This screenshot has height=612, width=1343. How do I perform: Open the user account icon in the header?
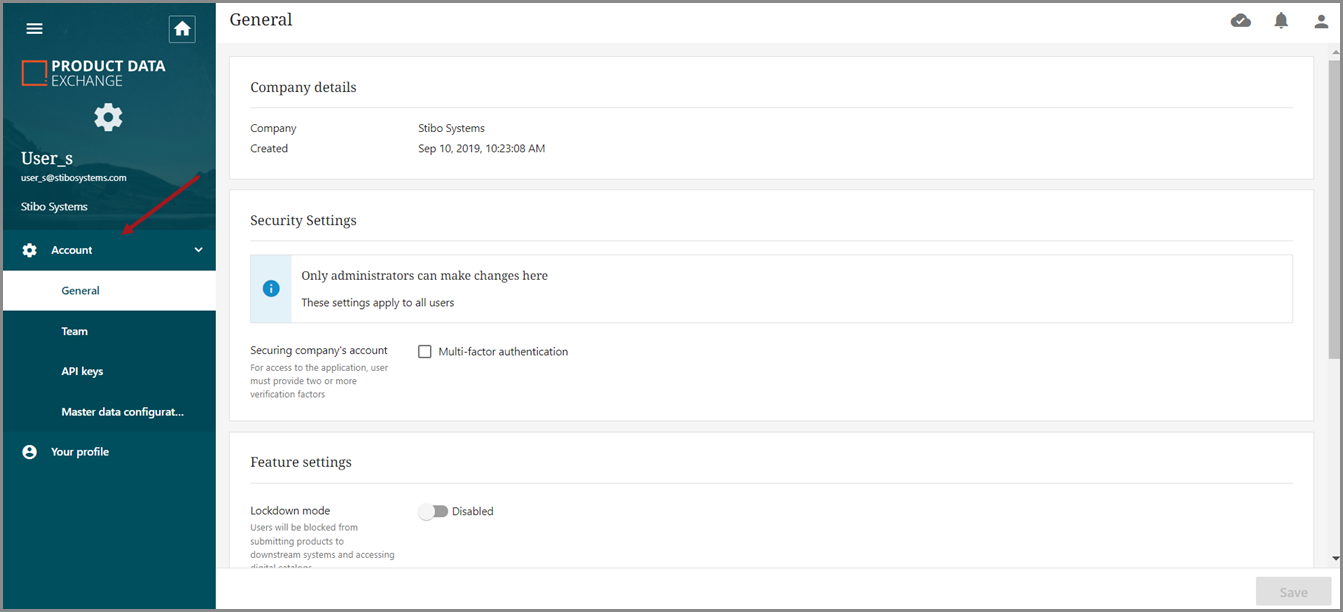point(1321,21)
